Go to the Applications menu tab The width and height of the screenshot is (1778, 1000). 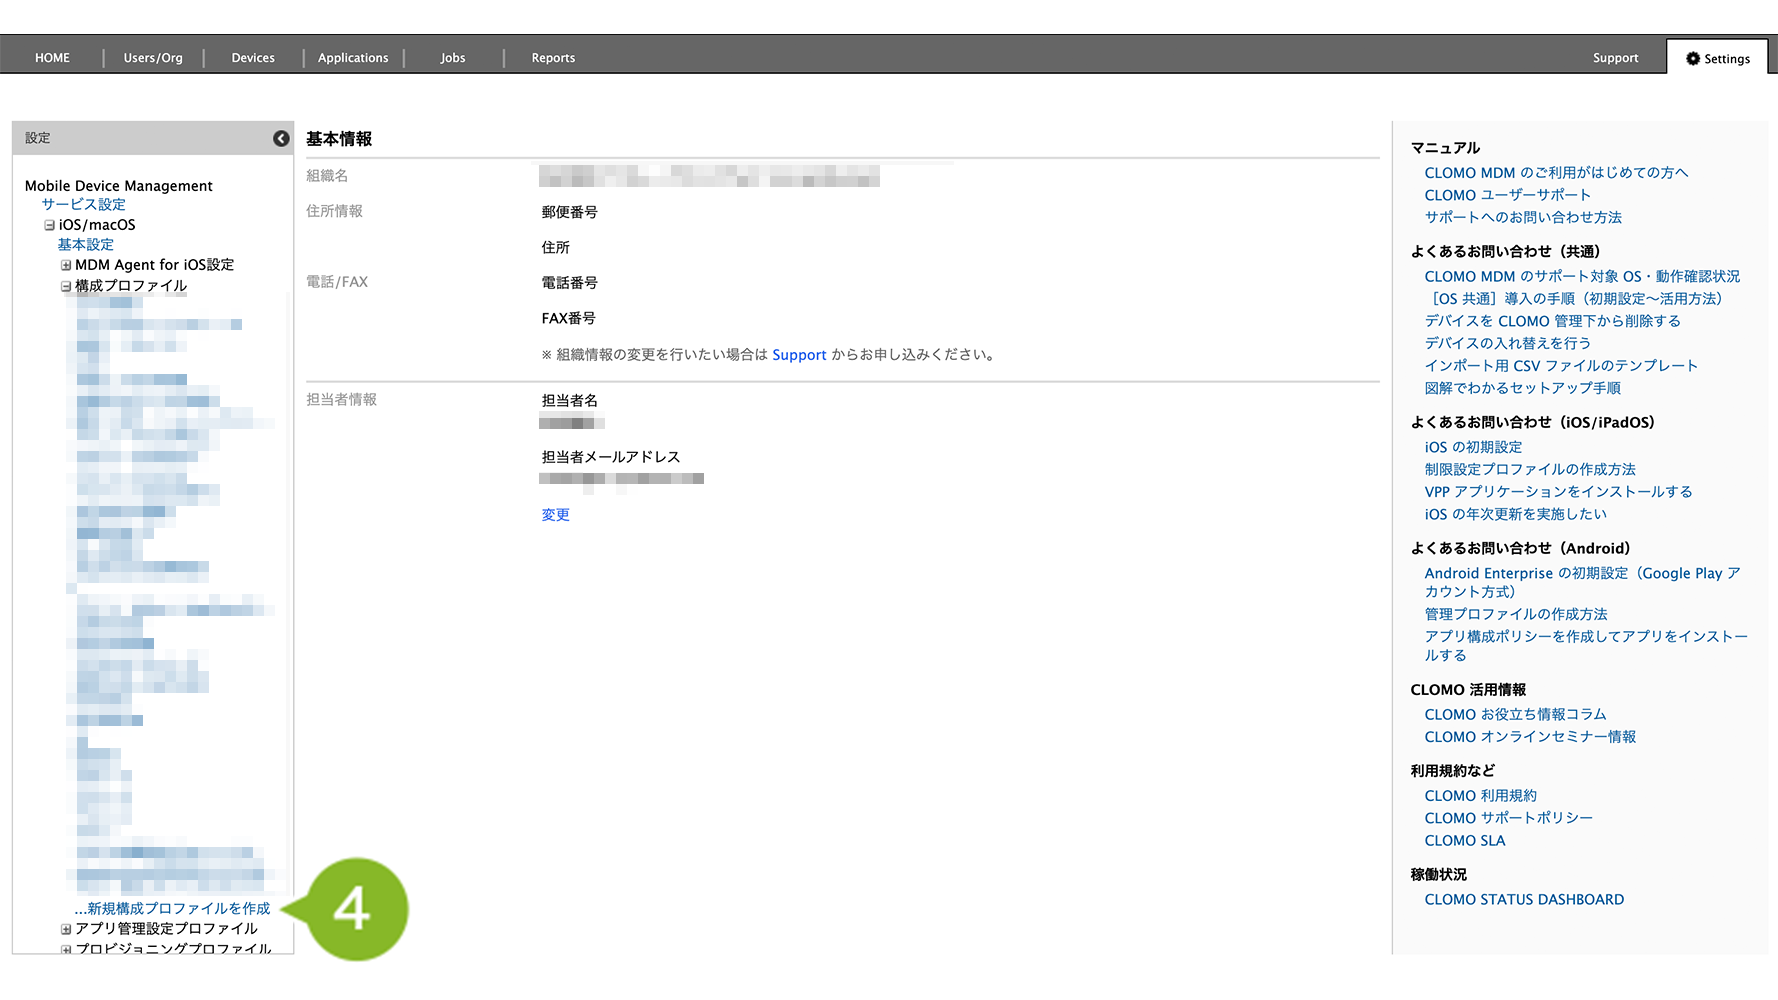pyautogui.click(x=353, y=58)
